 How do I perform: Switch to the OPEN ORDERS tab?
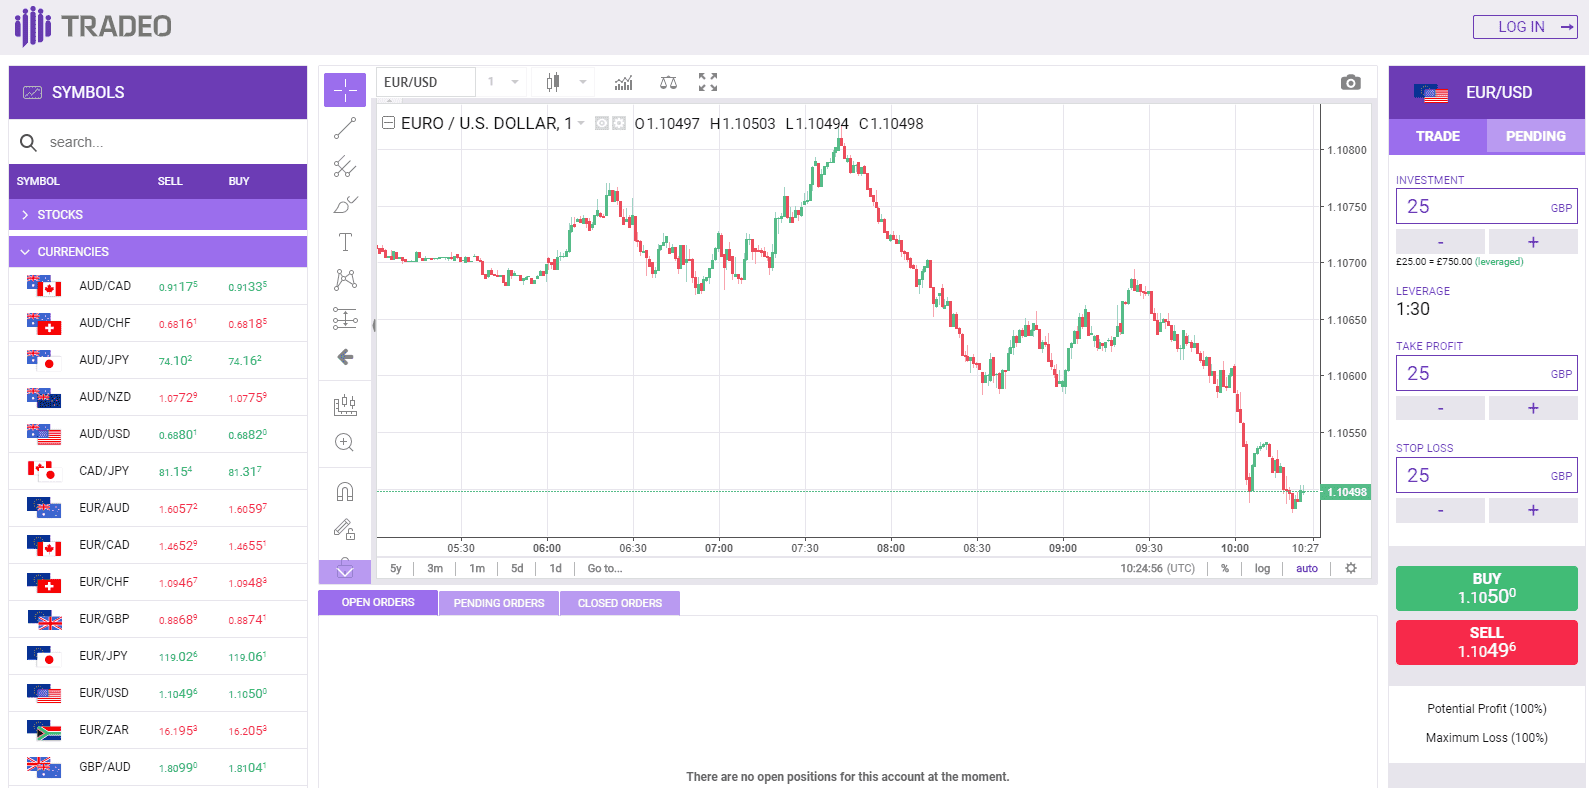pos(378,602)
